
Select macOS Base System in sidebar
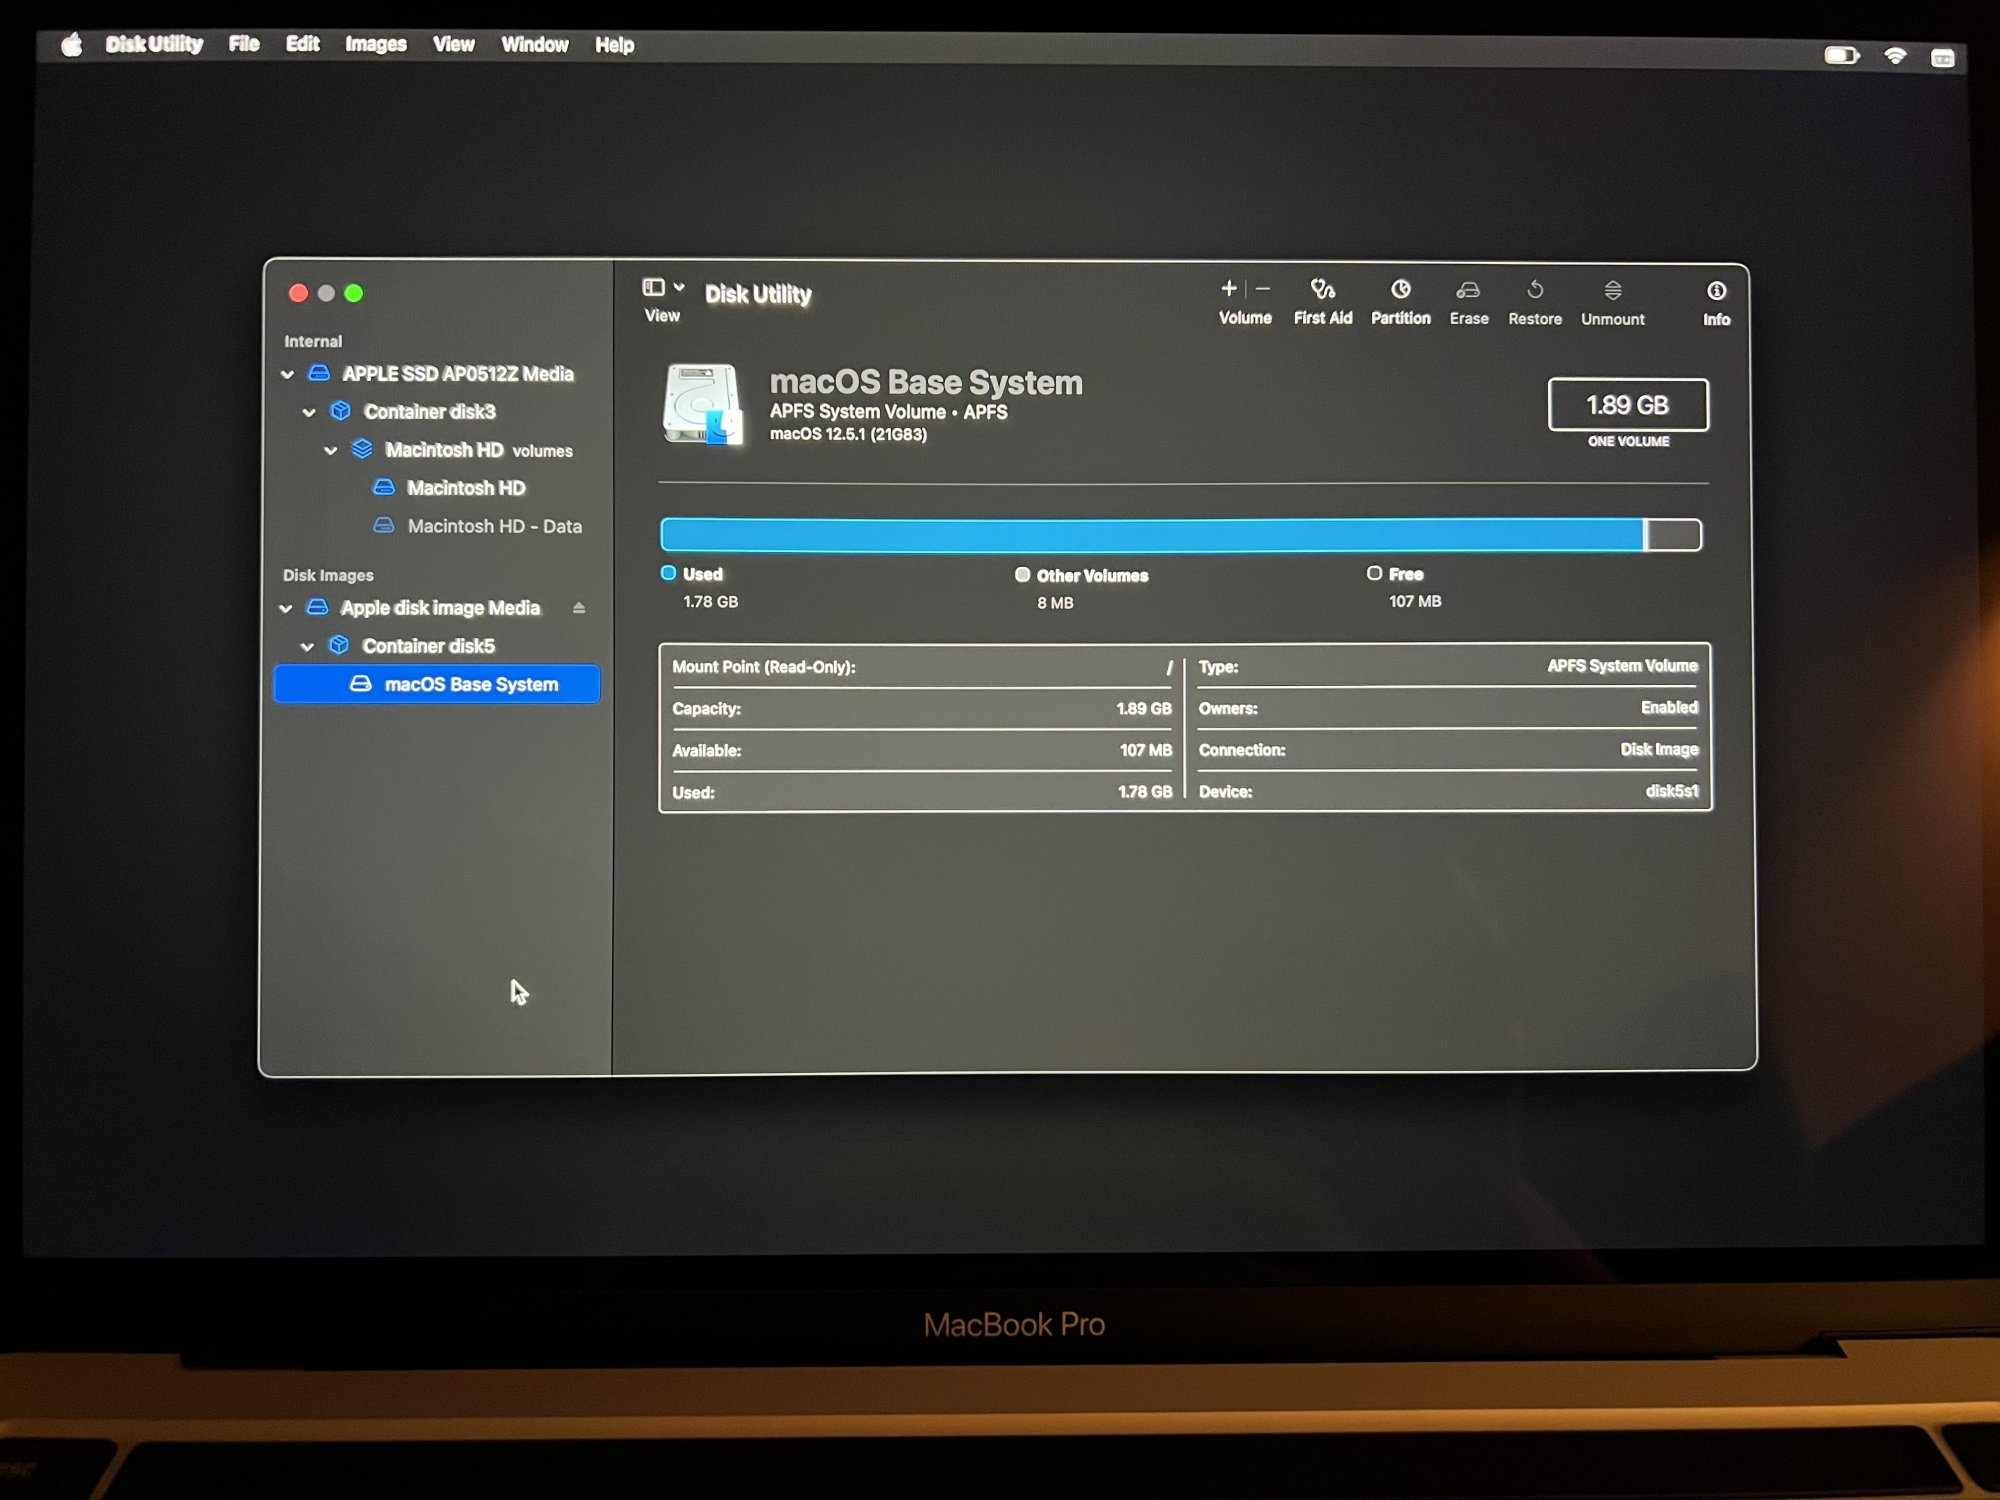[x=437, y=684]
